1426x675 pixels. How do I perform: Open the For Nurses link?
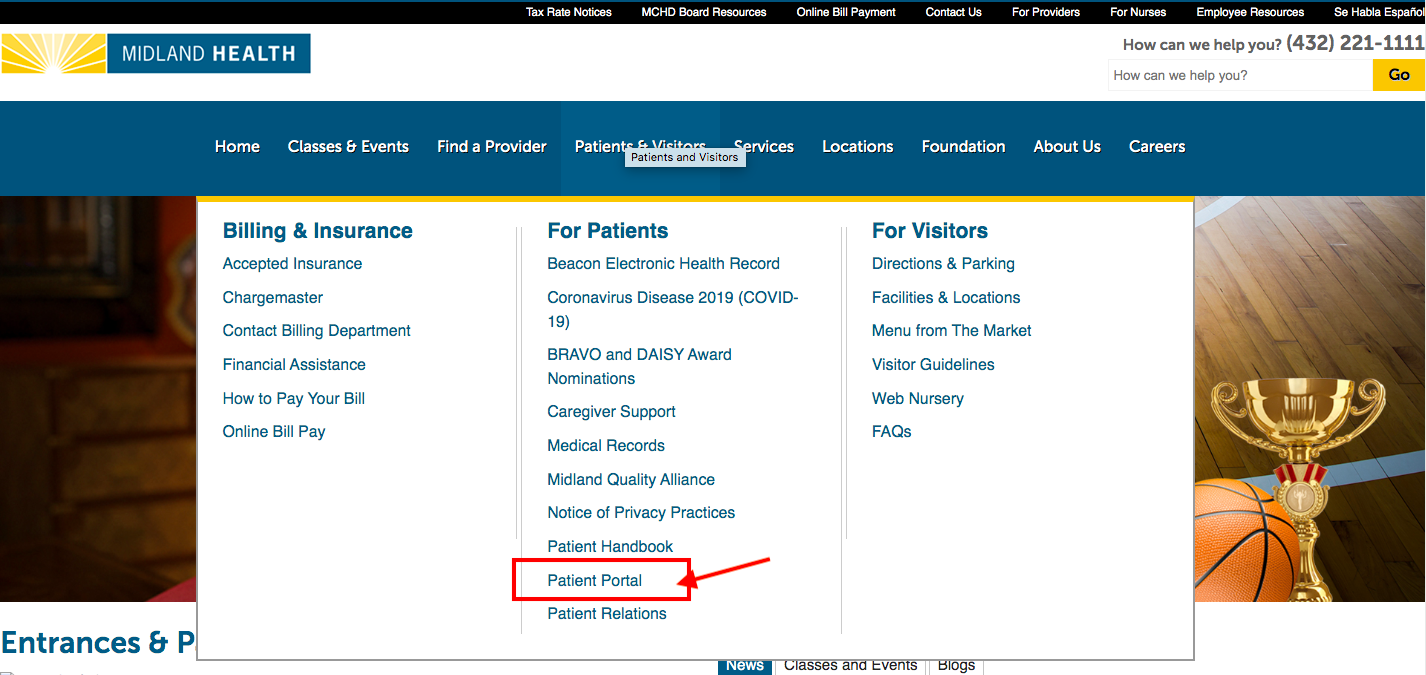[x=1138, y=12]
